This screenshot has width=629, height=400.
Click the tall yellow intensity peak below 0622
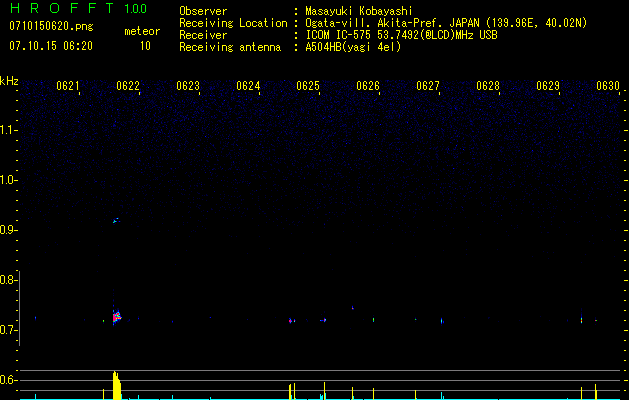pos(117,385)
